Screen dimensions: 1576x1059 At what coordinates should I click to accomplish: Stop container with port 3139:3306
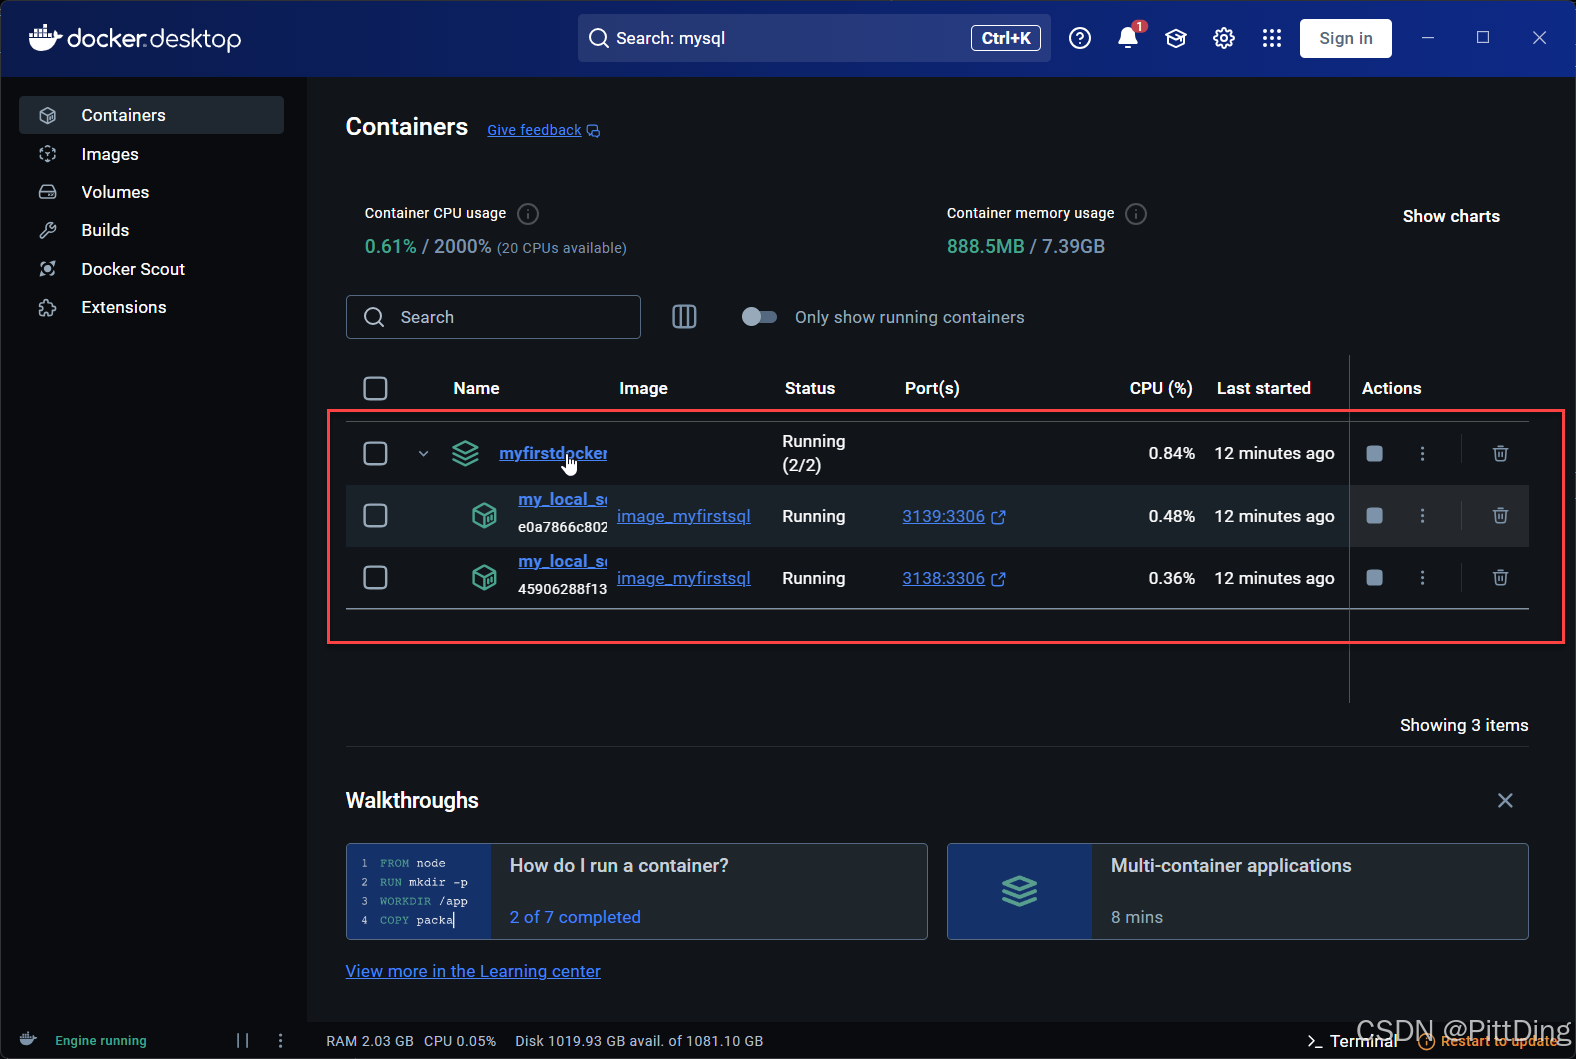1375,516
